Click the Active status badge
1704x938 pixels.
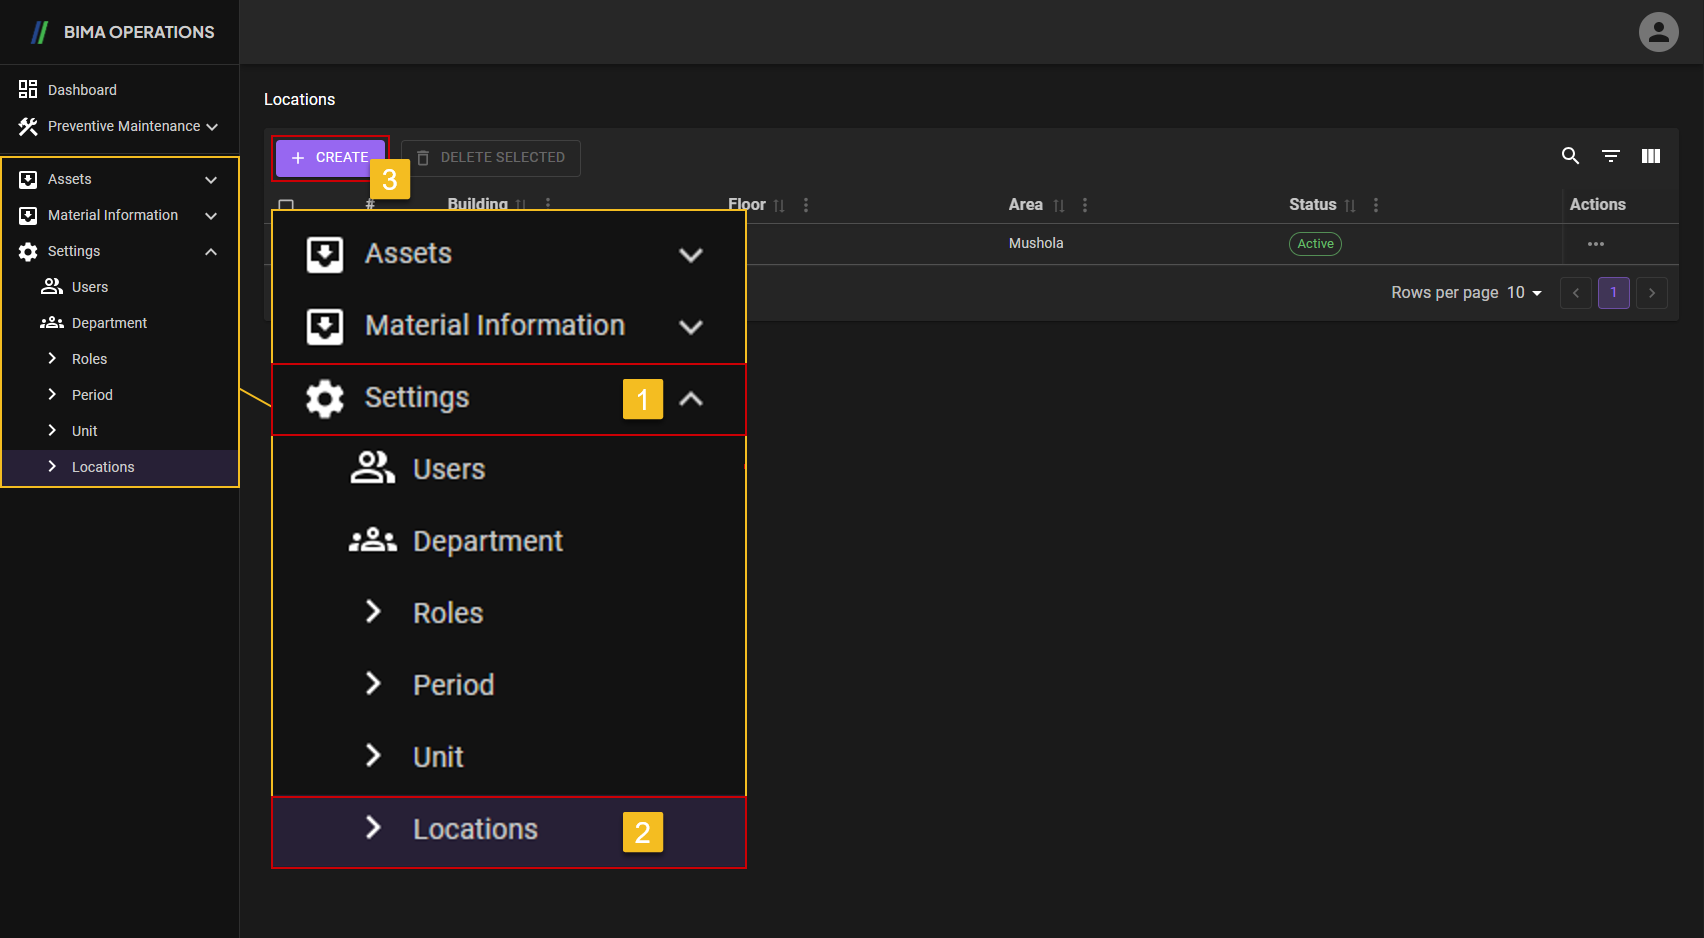pyautogui.click(x=1315, y=243)
